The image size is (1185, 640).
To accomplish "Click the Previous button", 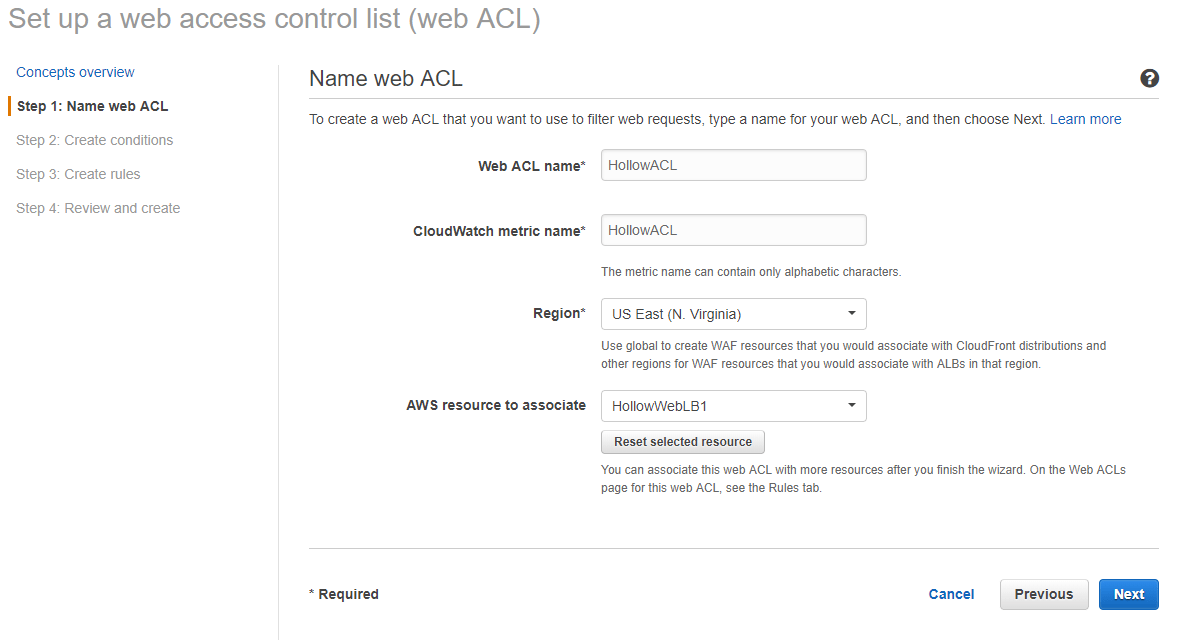I will click(1044, 595).
